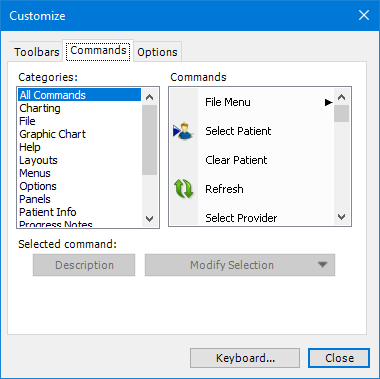Click the Description button

click(84, 265)
